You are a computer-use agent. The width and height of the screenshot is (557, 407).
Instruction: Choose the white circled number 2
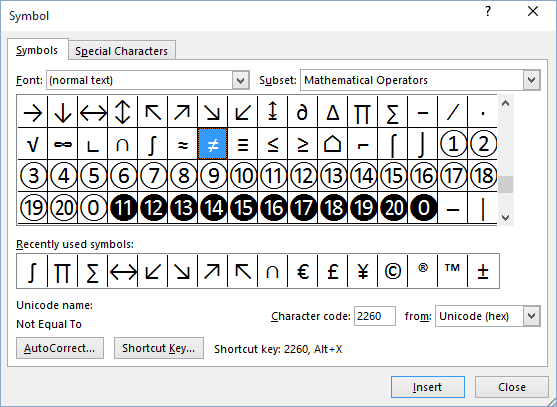[482, 144]
